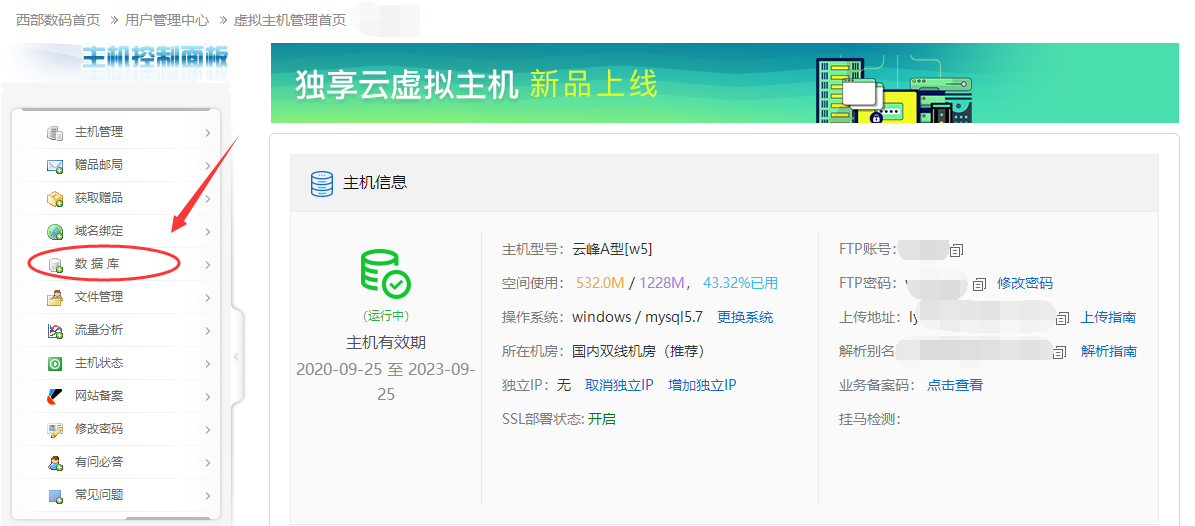Click the 主机管理 server icon
This screenshot has height=526, width=1195.
coord(55,133)
